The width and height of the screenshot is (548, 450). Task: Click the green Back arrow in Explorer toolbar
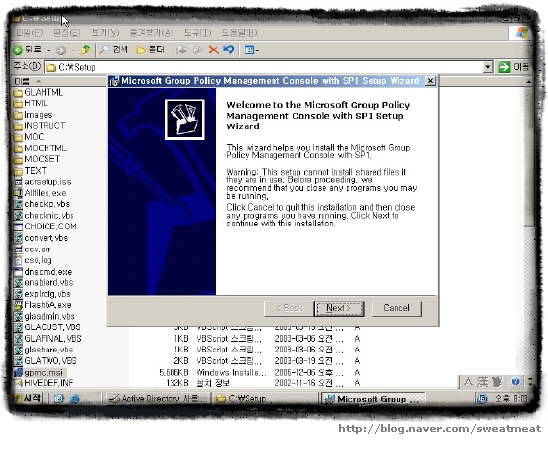[x=18, y=50]
